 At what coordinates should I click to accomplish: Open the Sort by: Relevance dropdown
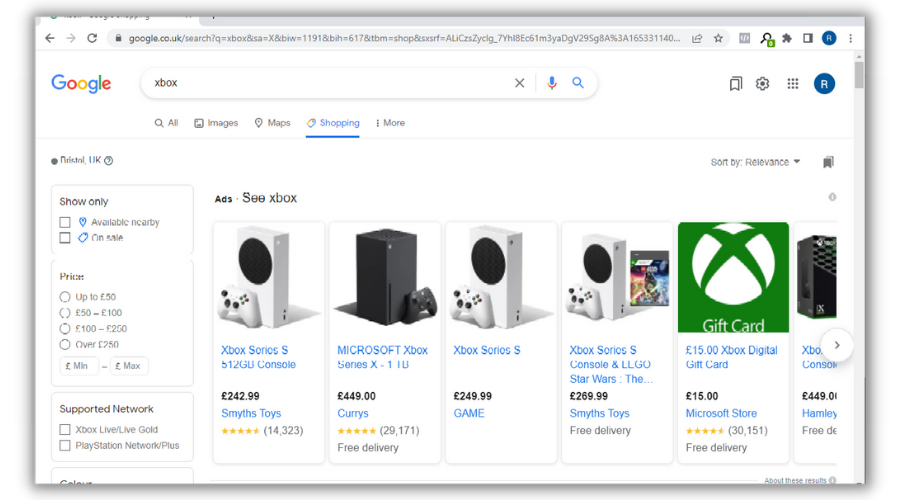(755, 162)
